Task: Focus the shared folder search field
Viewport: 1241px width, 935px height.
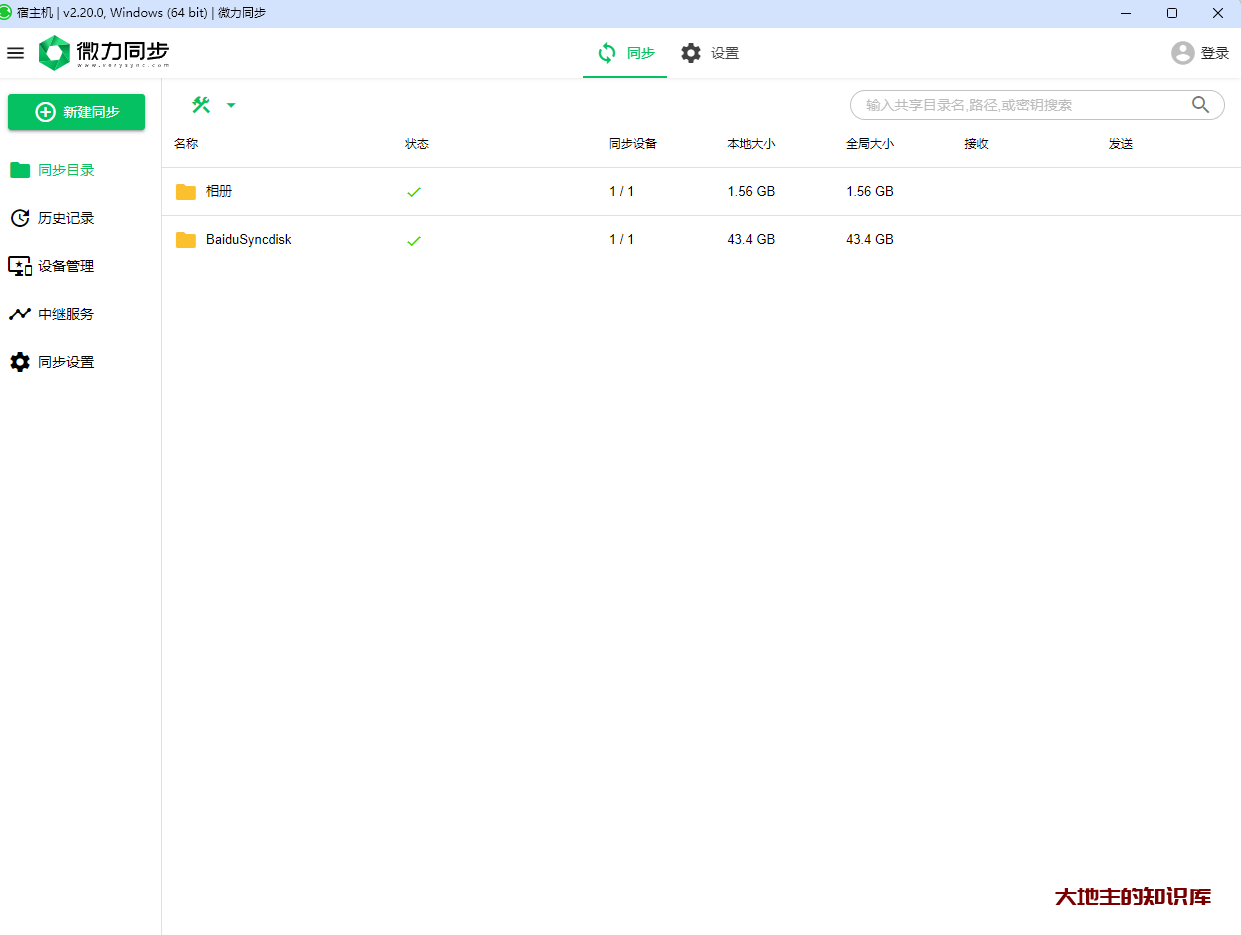Action: (x=1037, y=105)
